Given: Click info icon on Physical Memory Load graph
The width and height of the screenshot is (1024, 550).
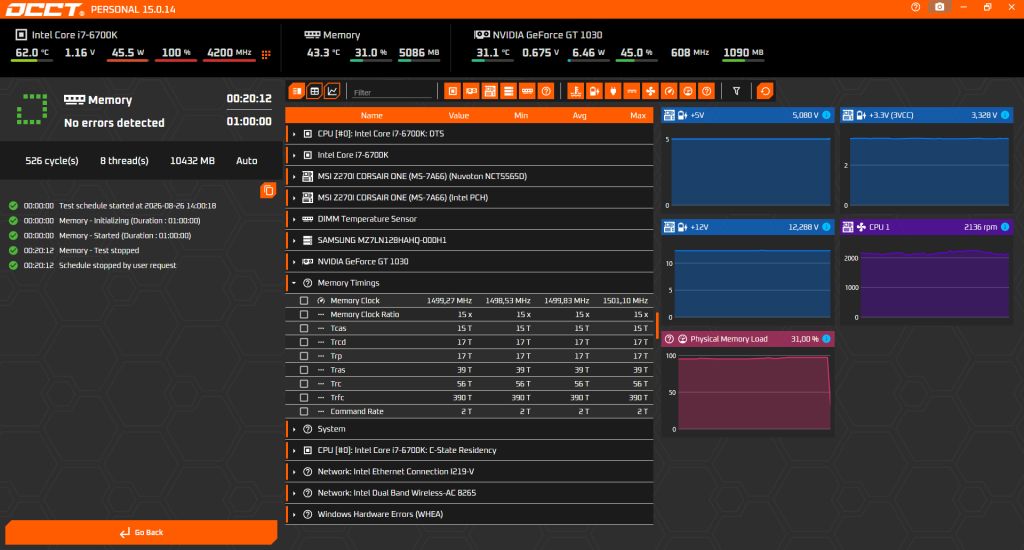Looking at the screenshot, I should (x=826, y=338).
